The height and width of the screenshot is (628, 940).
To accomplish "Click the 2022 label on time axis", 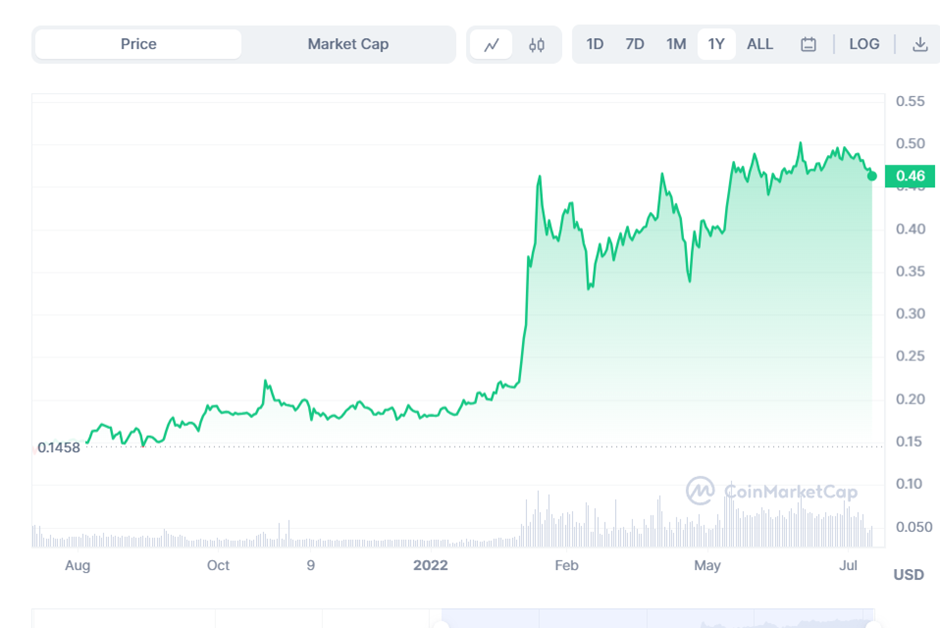I will coord(431,566).
